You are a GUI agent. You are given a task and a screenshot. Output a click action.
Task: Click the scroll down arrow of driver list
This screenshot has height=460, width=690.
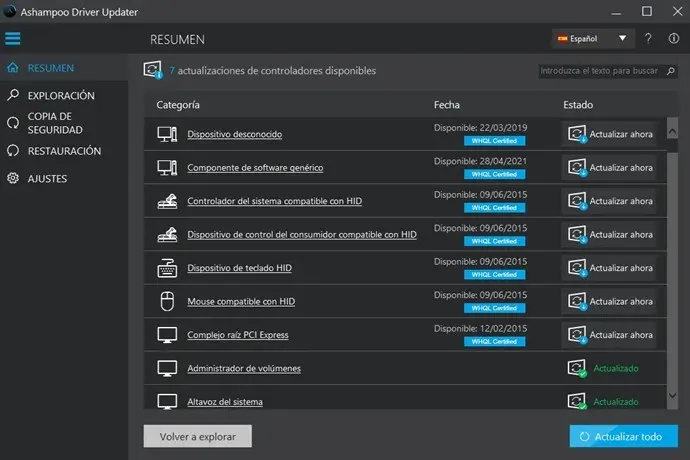[672, 395]
